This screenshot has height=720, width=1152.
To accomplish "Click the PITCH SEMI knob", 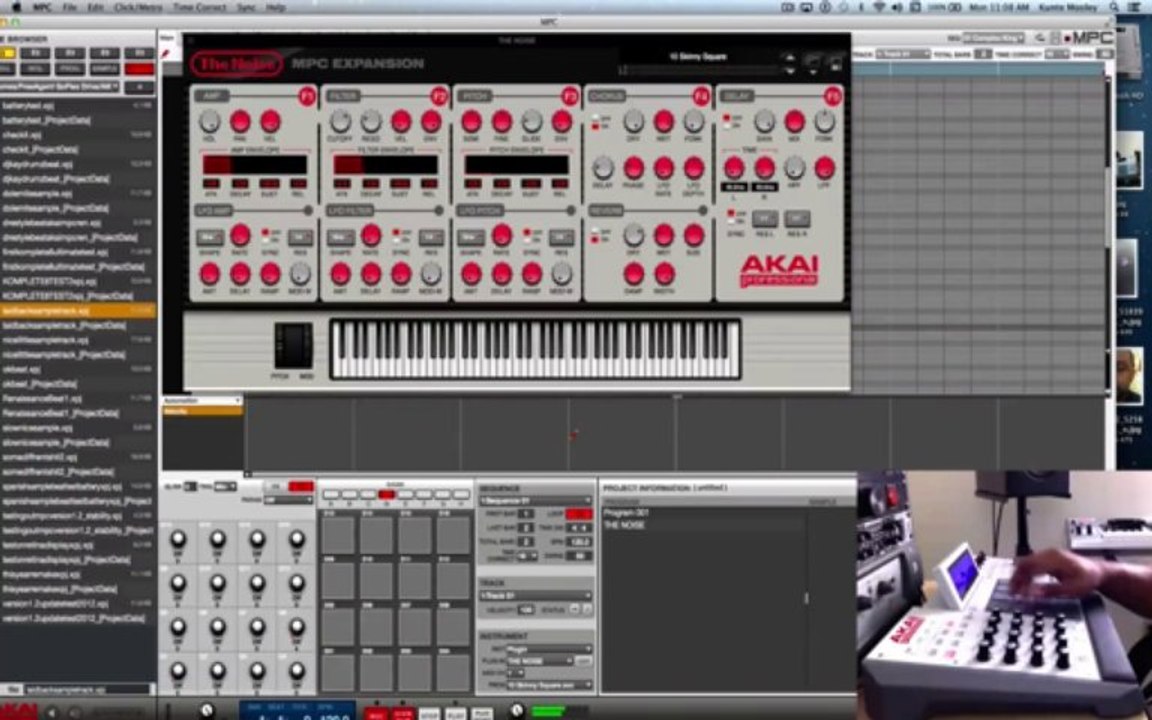I will [472, 121].
